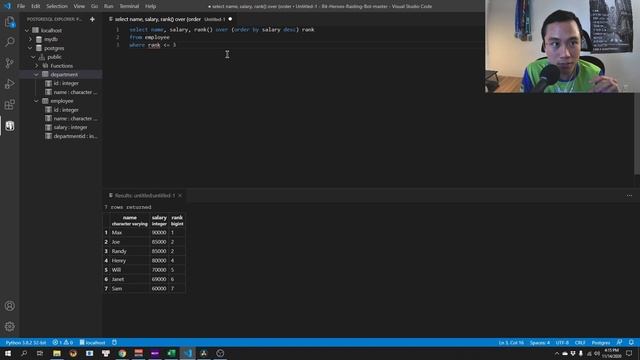
Task: Select the departmentid column in employee tree
Action: (75, 136)
